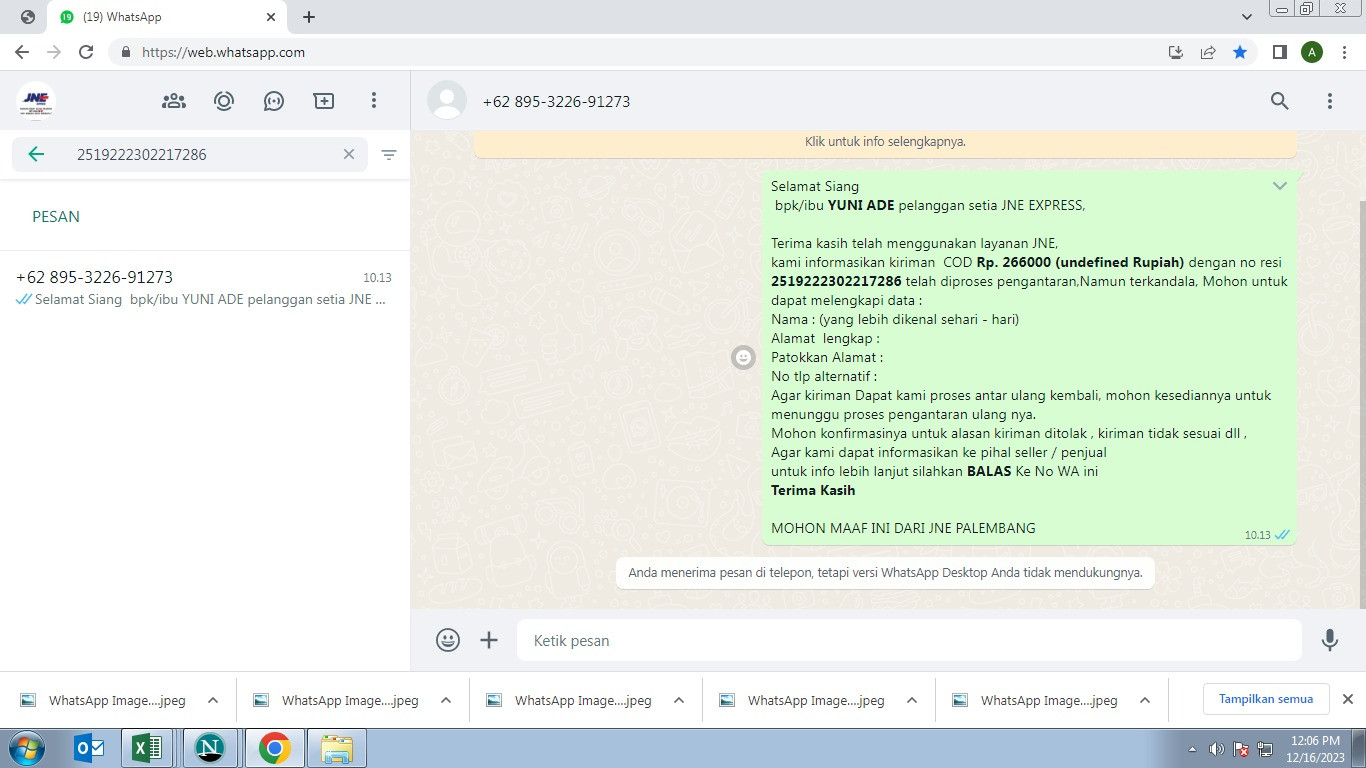Go back in the browser
The height and width of the screenshot is (768, 1366).
pyautogui.click(x=22, y=52)
